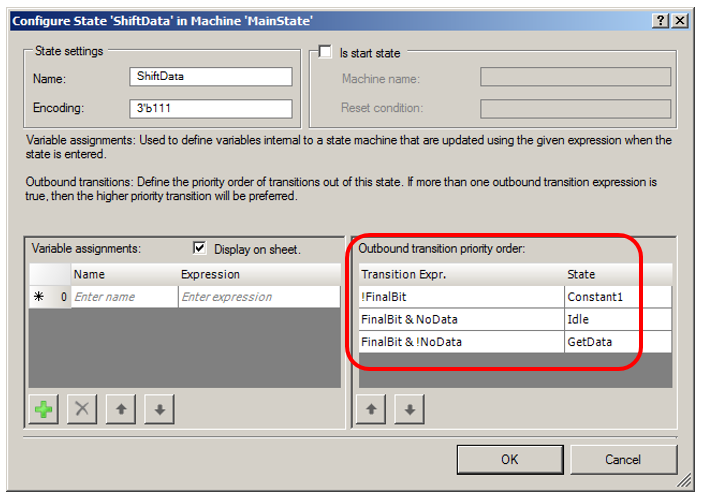The height and width of the screenshot is (498, 702).
Task: Click the 'Enter expression' variable cell
Action: click(x=259, y=297)
